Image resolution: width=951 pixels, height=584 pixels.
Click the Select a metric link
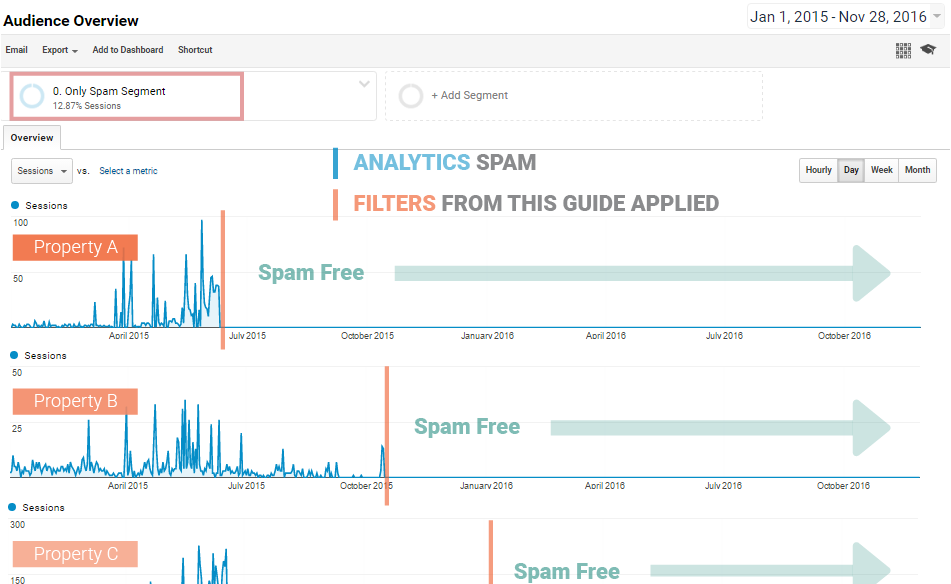[x=128, y=171]
